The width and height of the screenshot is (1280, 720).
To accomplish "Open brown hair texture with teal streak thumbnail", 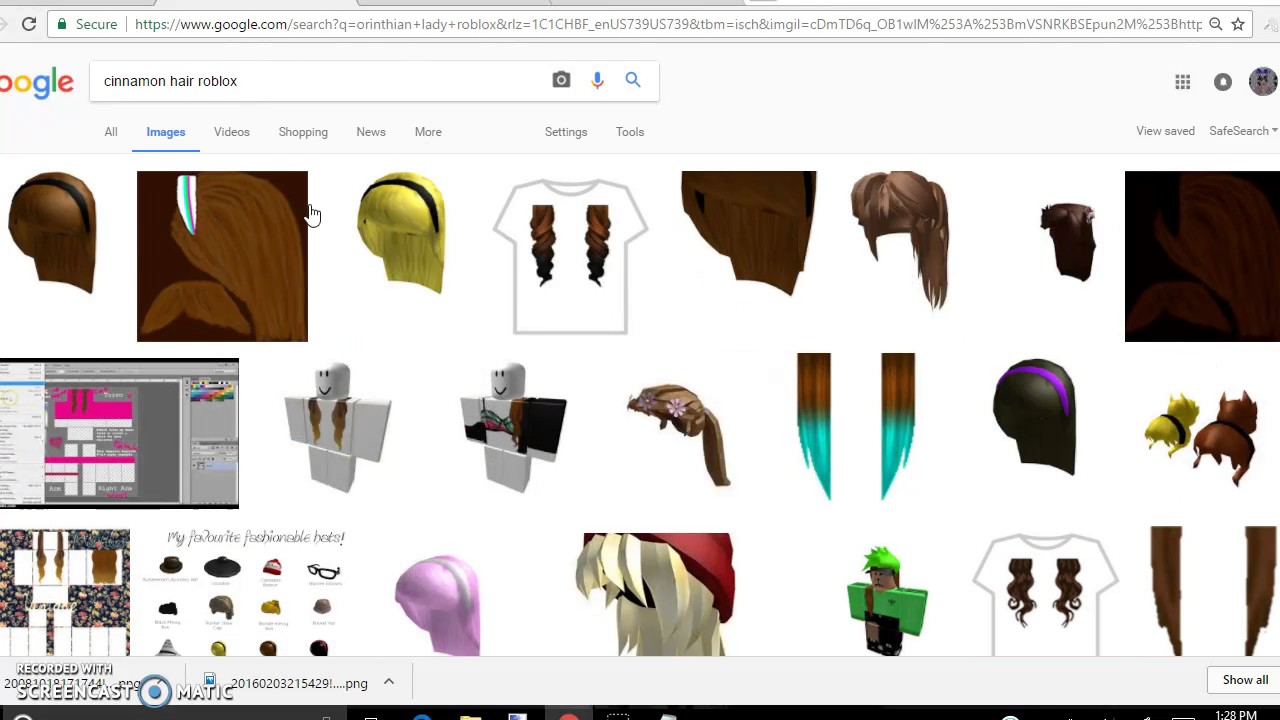I will coord(222,256).
